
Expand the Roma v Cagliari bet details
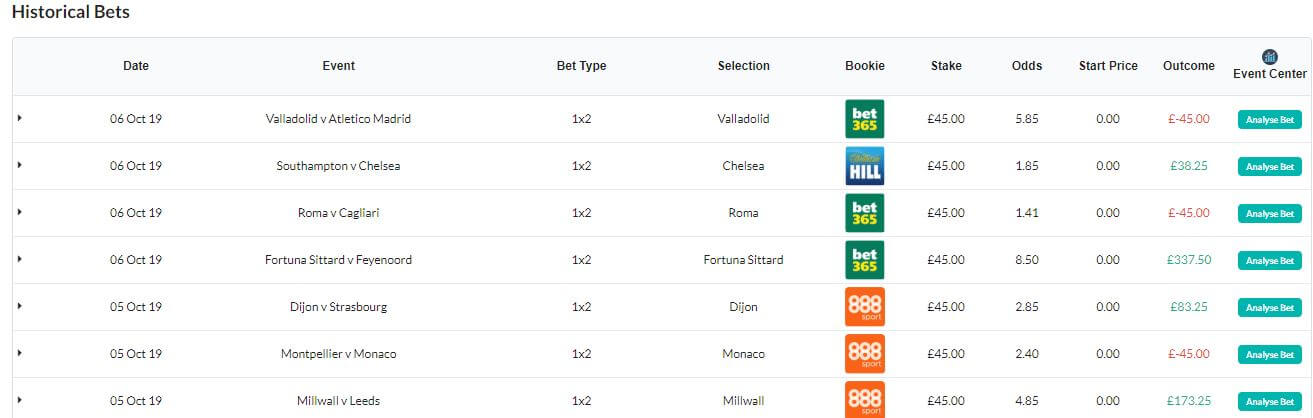20,212
